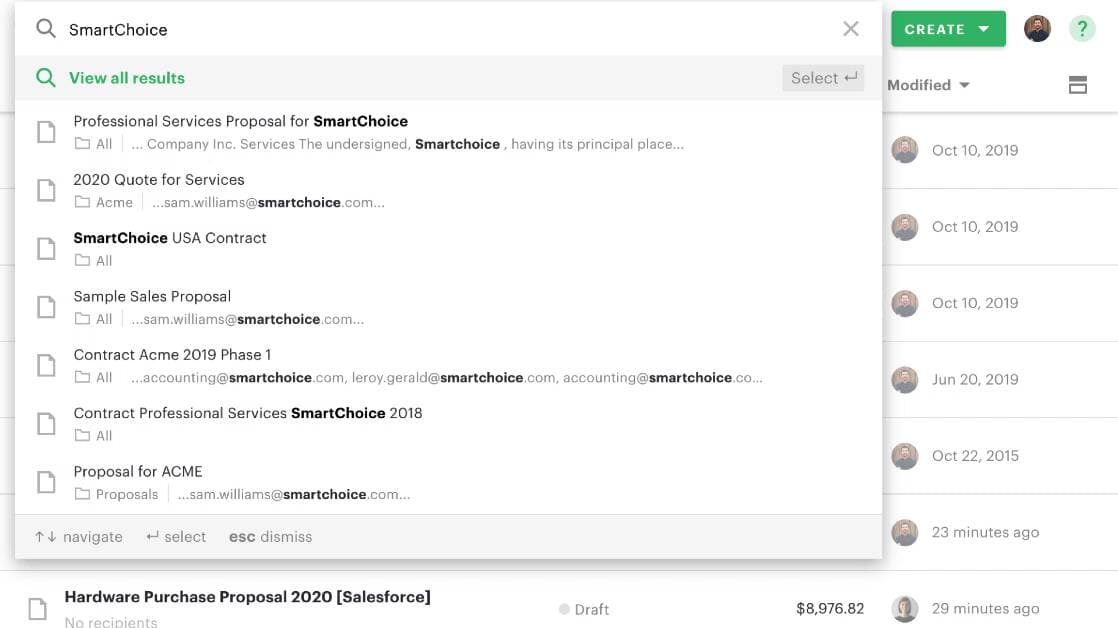Select Contract Professional Services SmartChoice 2018 result
Viewport: 1118px width, 628px height.
click(x=448, y=424)
